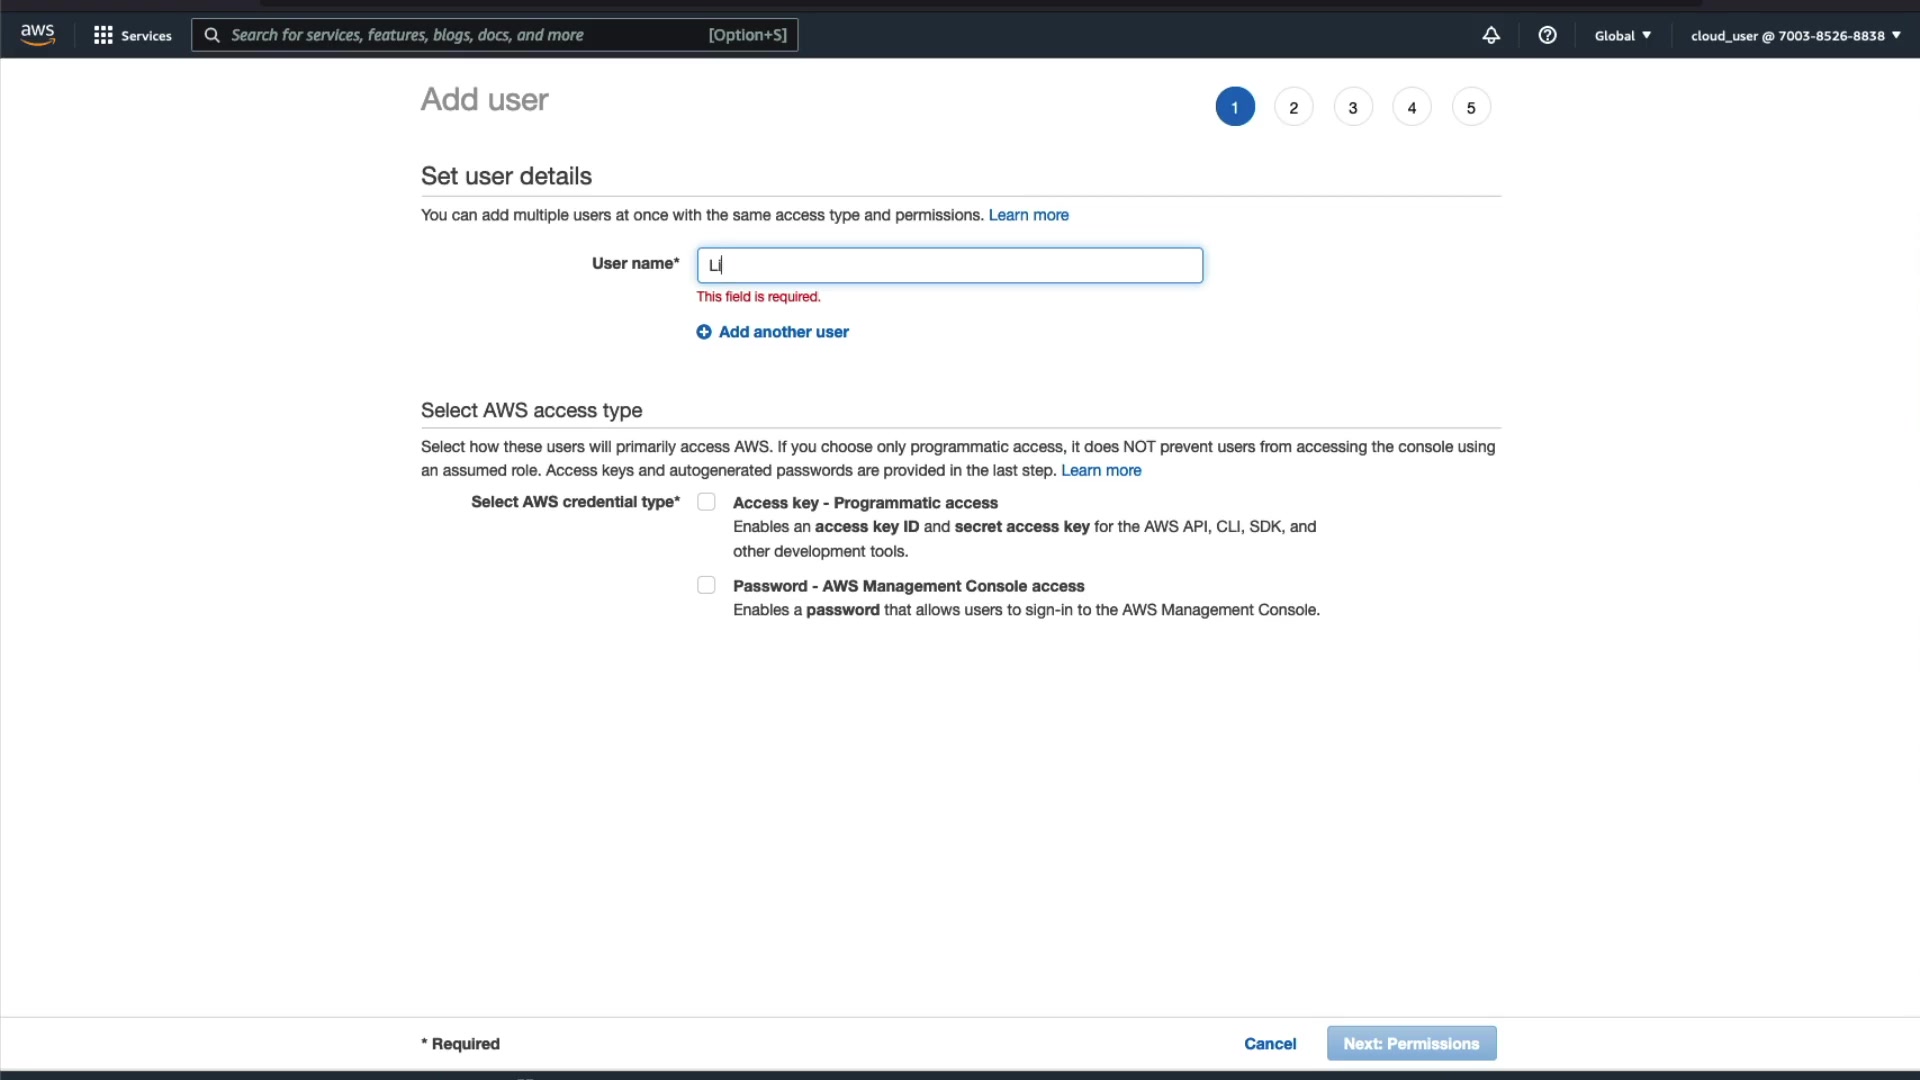
Task: Go to wizard step 5 circle
Action: click(x=1470, y=108)
